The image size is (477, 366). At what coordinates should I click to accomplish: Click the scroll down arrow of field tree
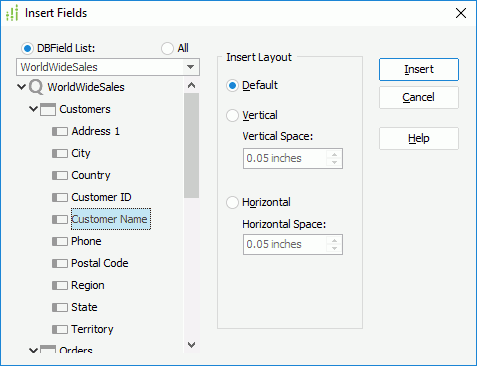coord(191,345)
